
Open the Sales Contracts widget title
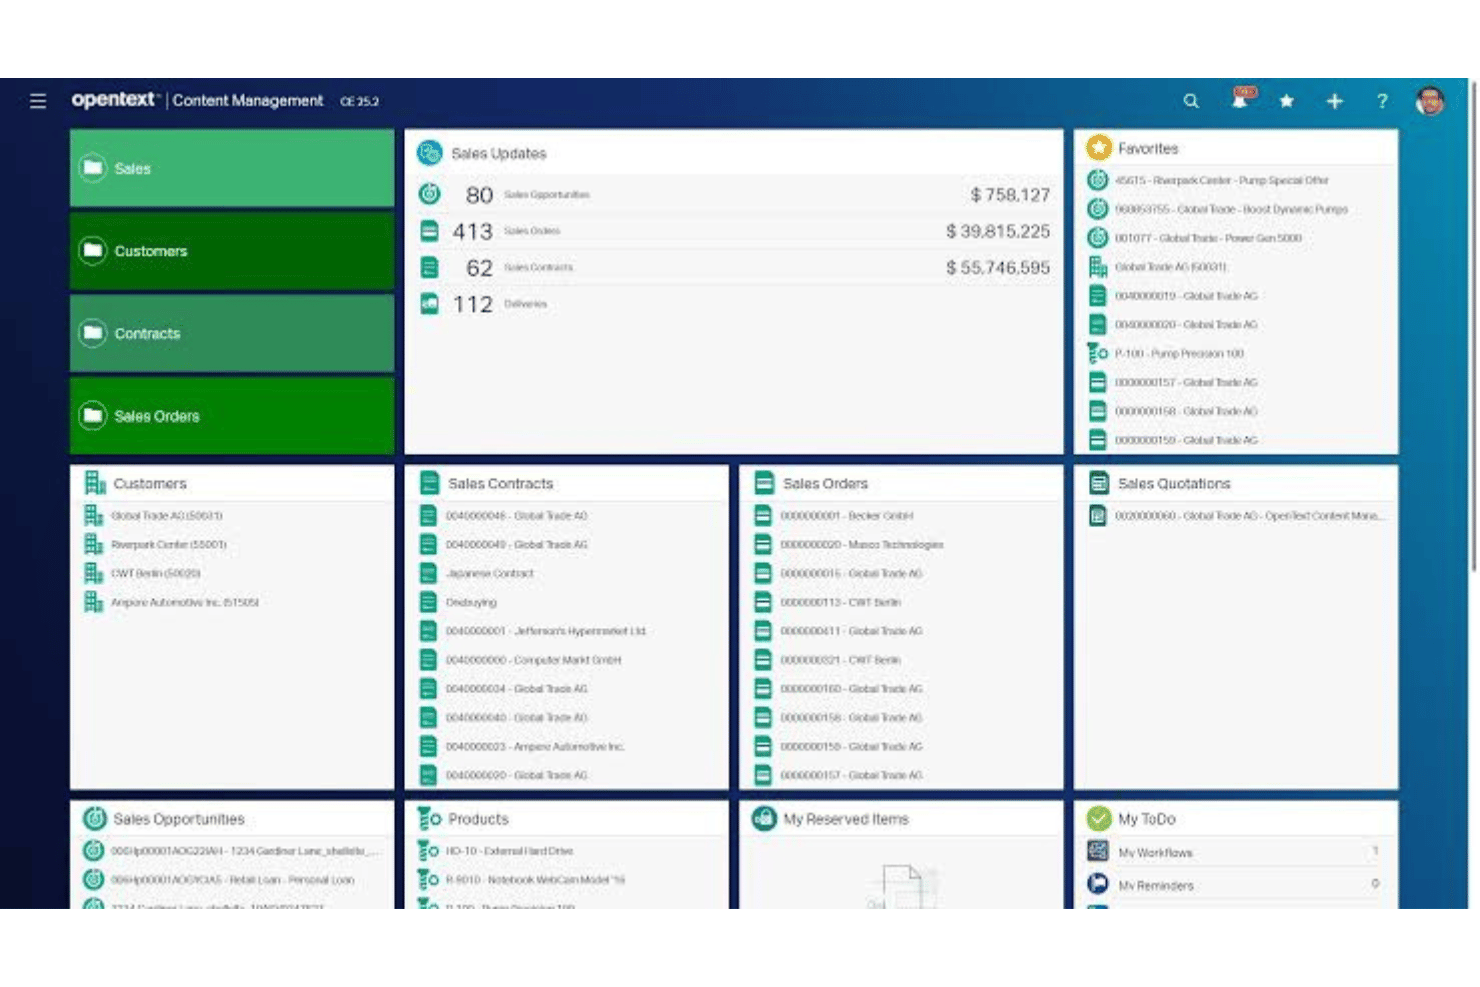coord(500,483)
